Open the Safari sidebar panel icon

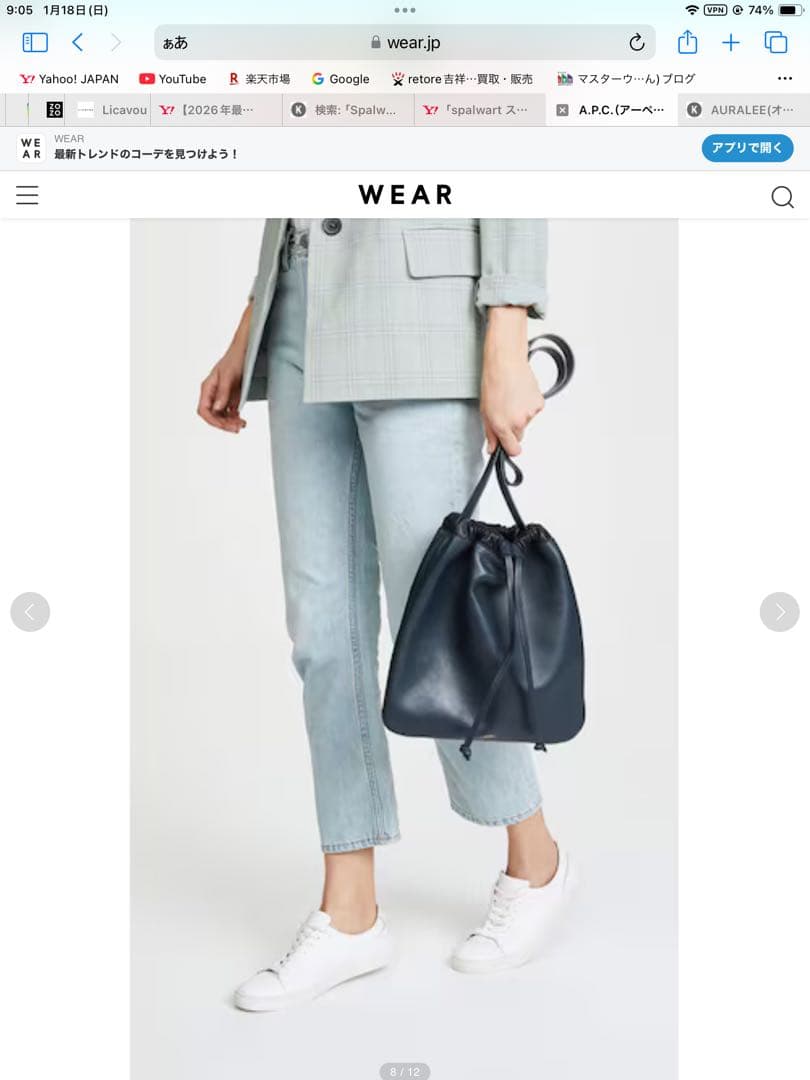(x=35, y=43)
